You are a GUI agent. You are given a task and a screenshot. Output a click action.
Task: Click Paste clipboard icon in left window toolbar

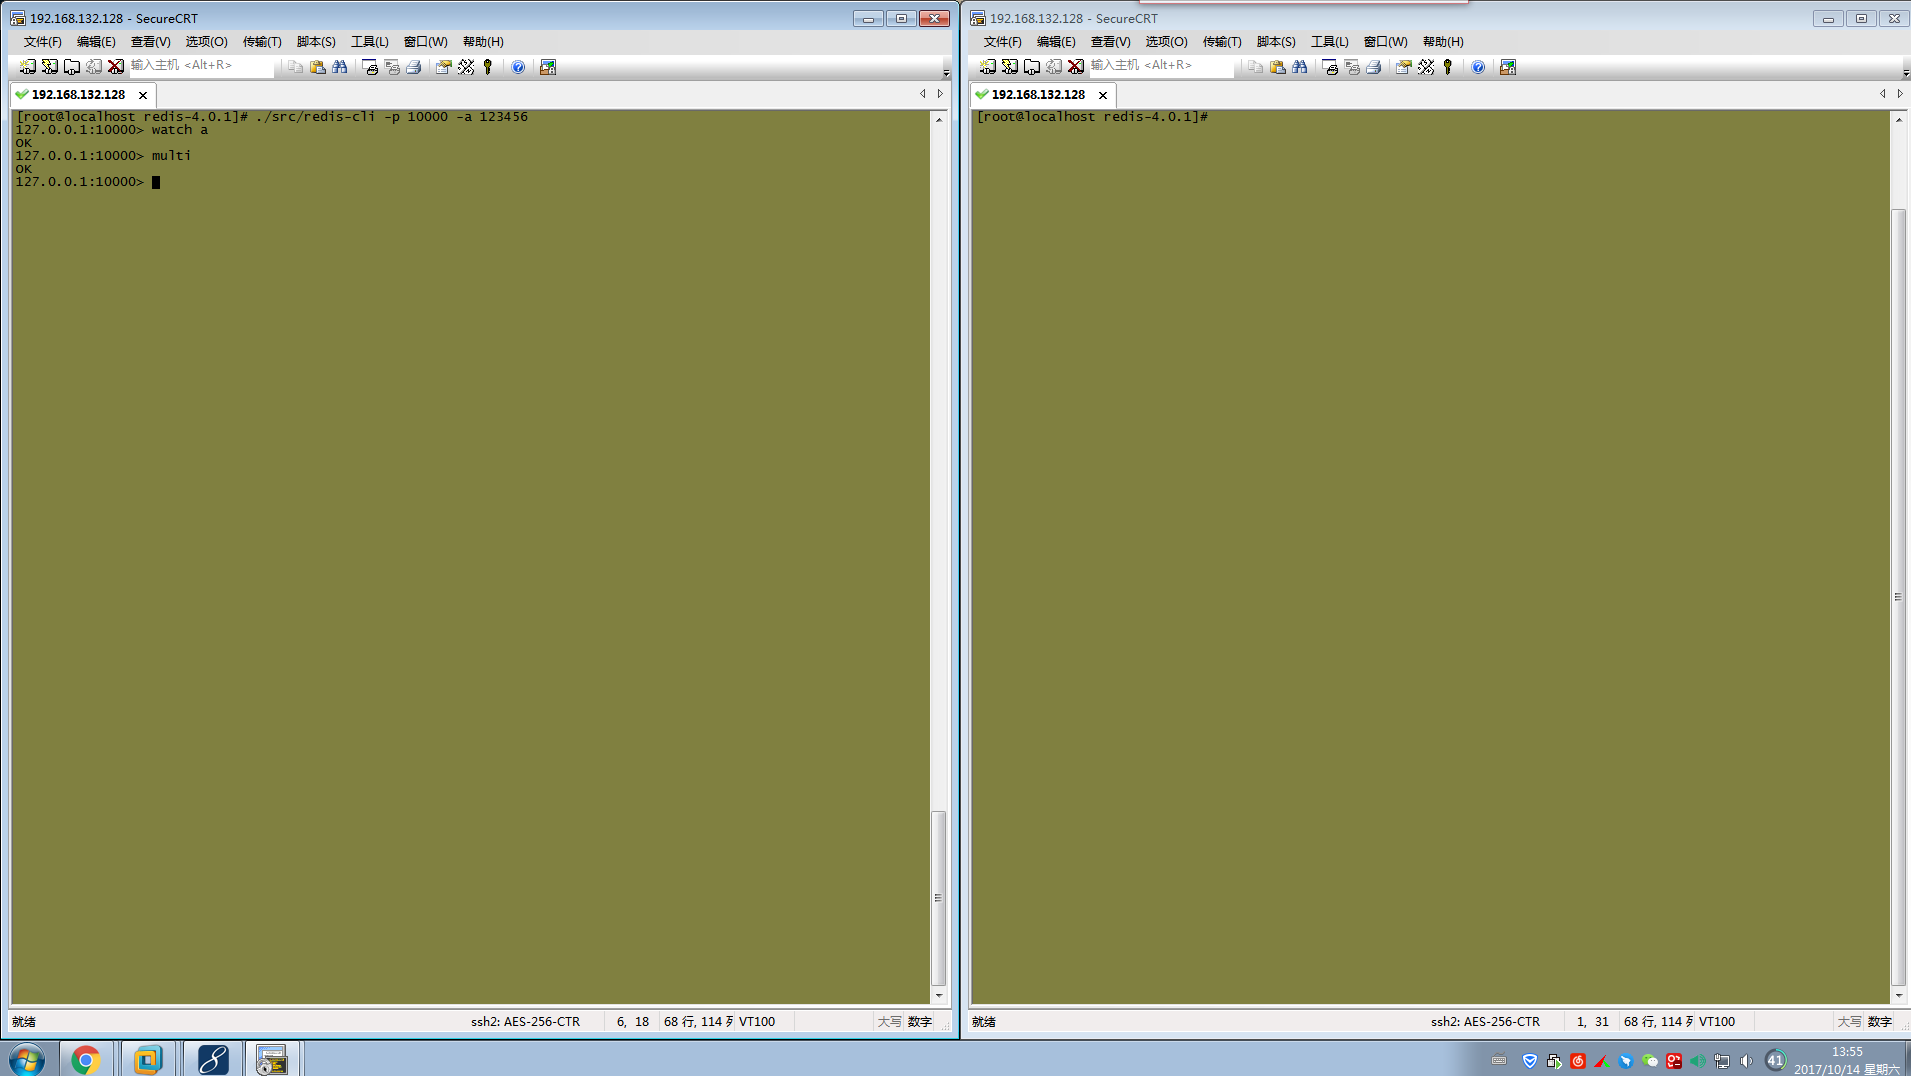[317, 67]
